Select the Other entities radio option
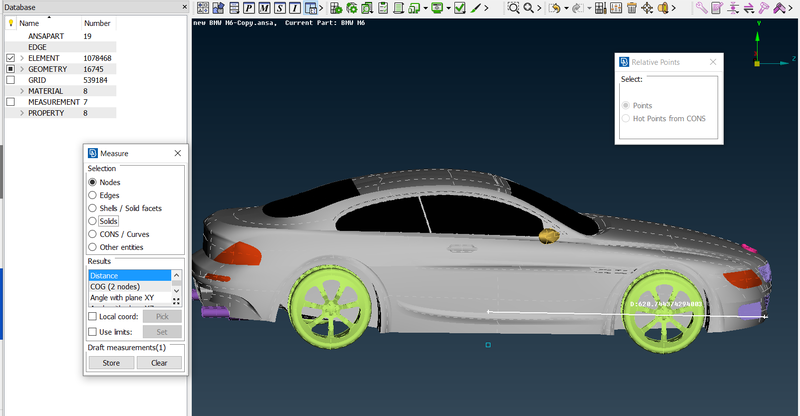This screenshot has height=416, width=800. tap(92, 247)
